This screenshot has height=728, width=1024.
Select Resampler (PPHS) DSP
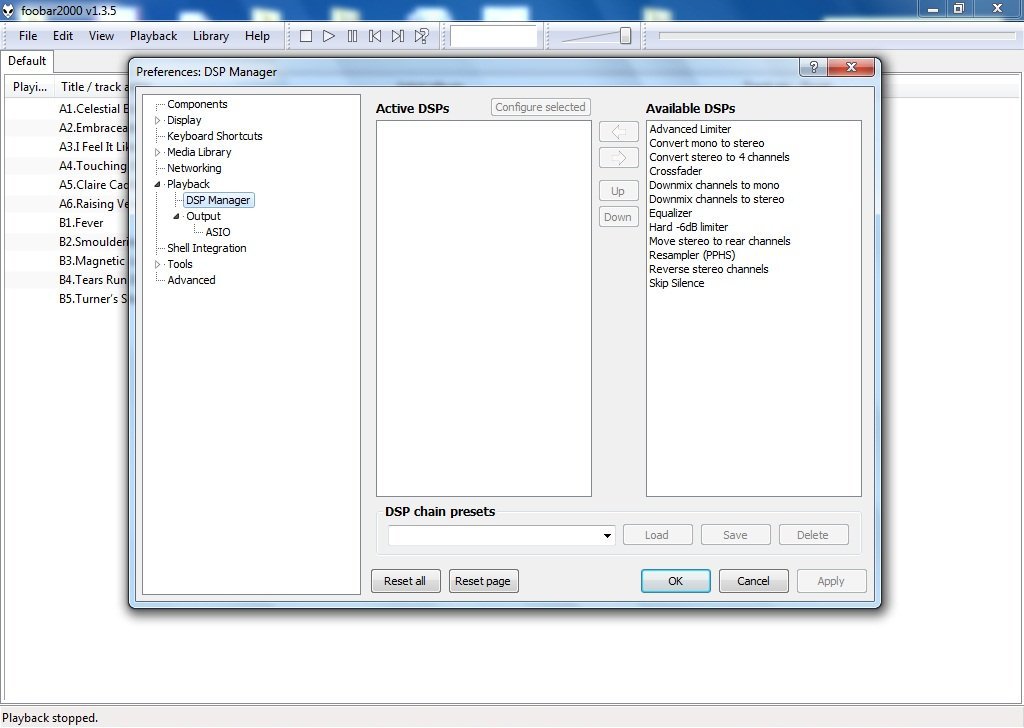pos(692,255)
